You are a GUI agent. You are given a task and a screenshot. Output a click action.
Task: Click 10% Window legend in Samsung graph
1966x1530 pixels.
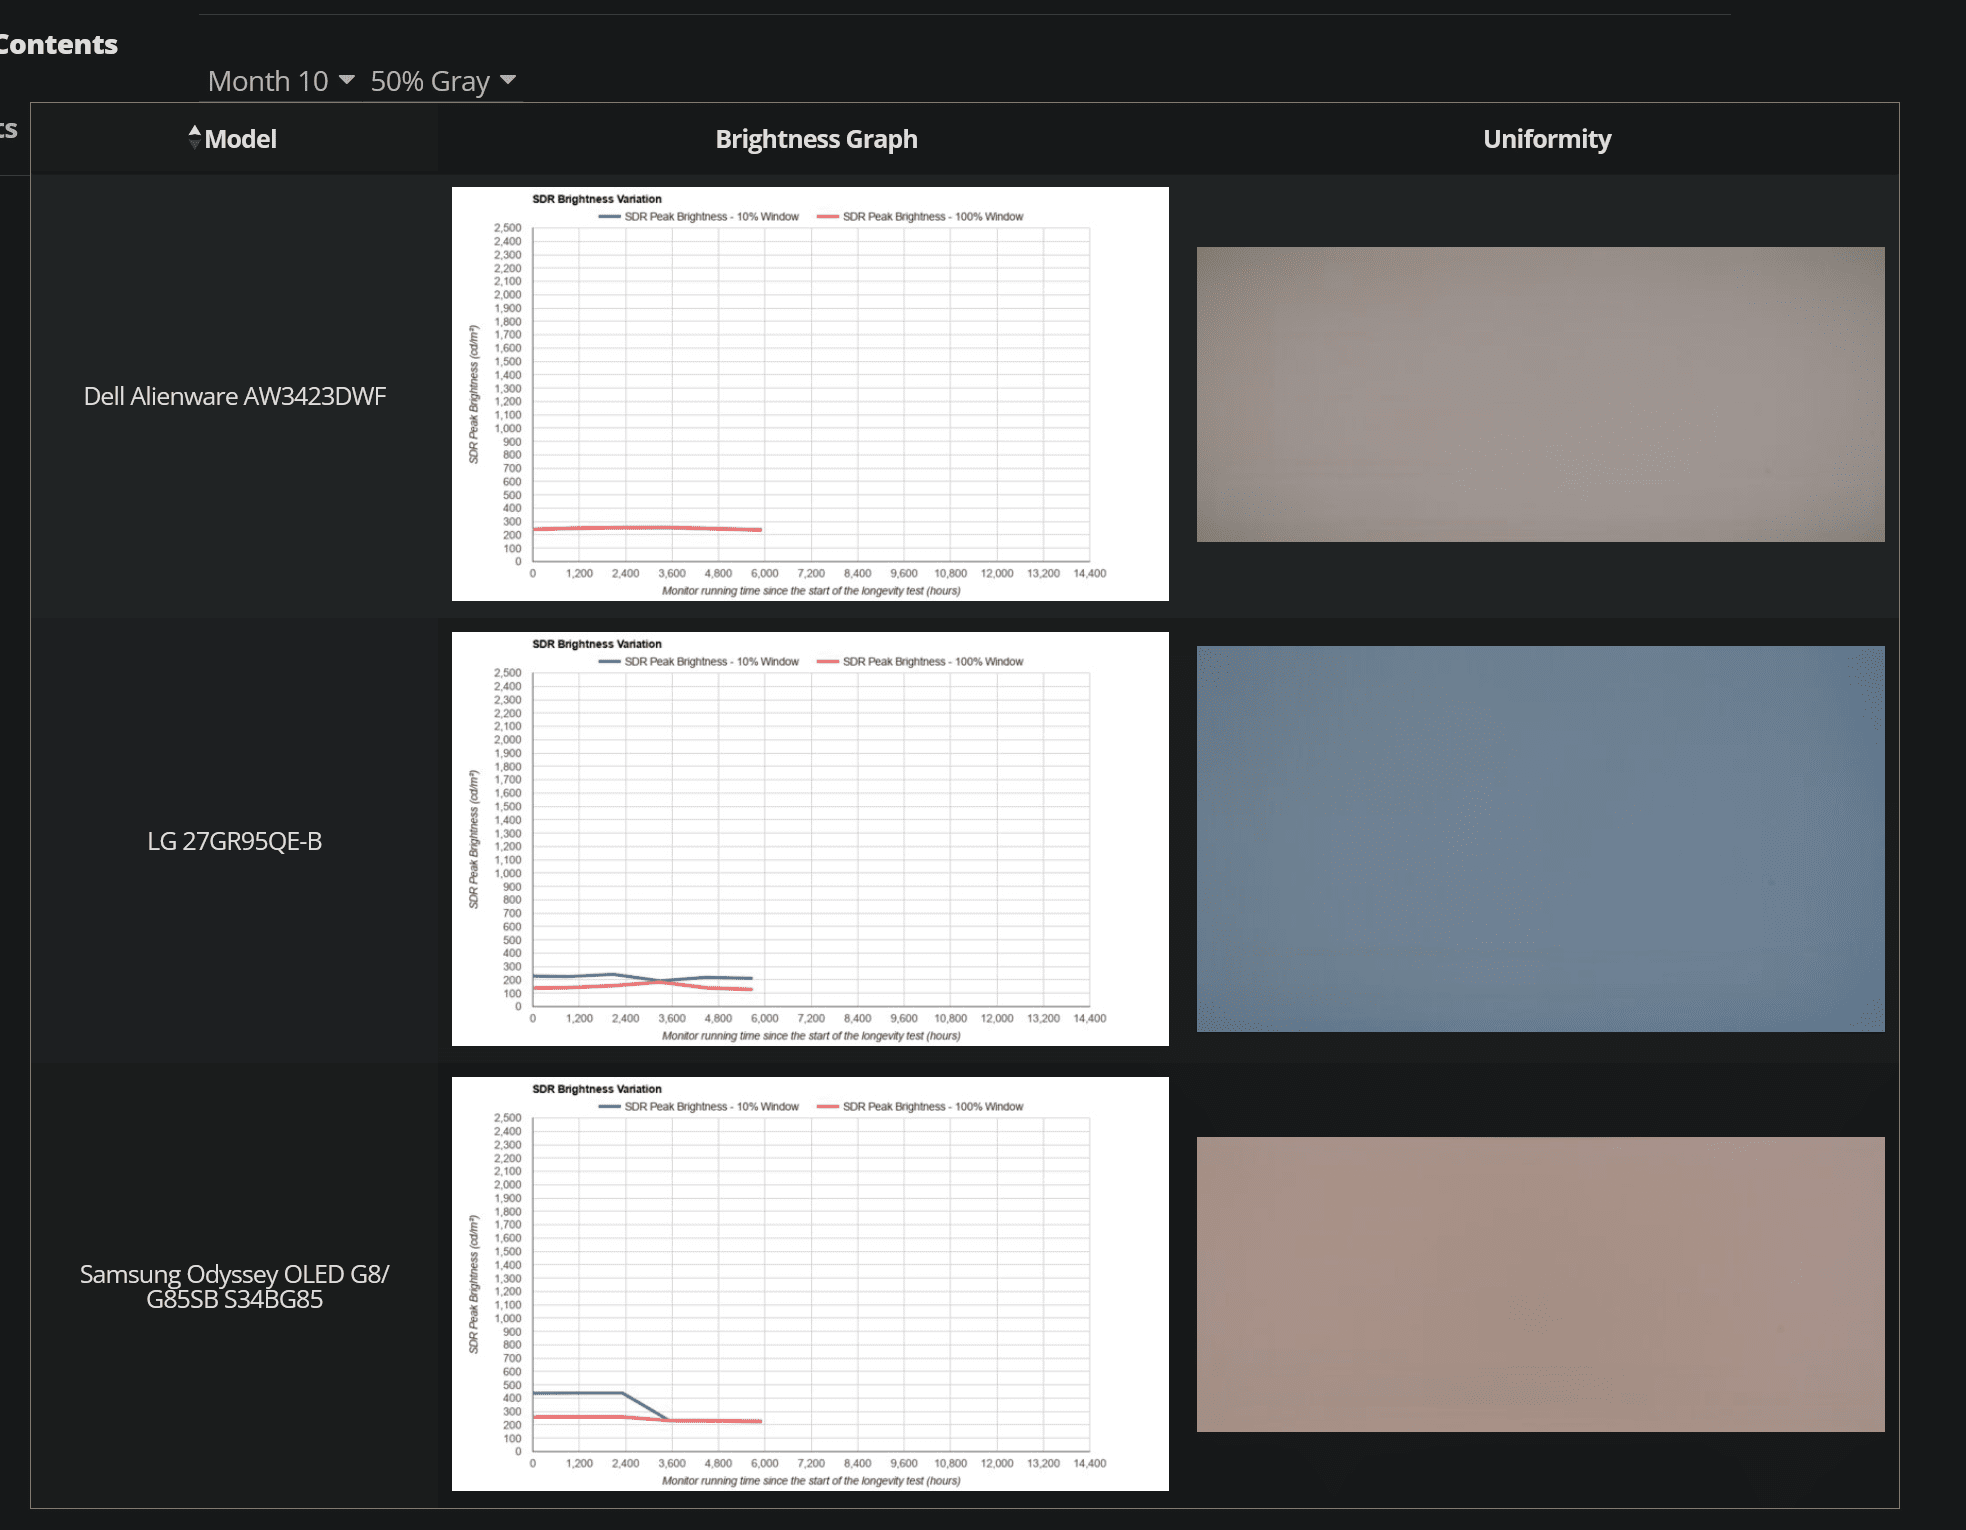point(699,1107)
